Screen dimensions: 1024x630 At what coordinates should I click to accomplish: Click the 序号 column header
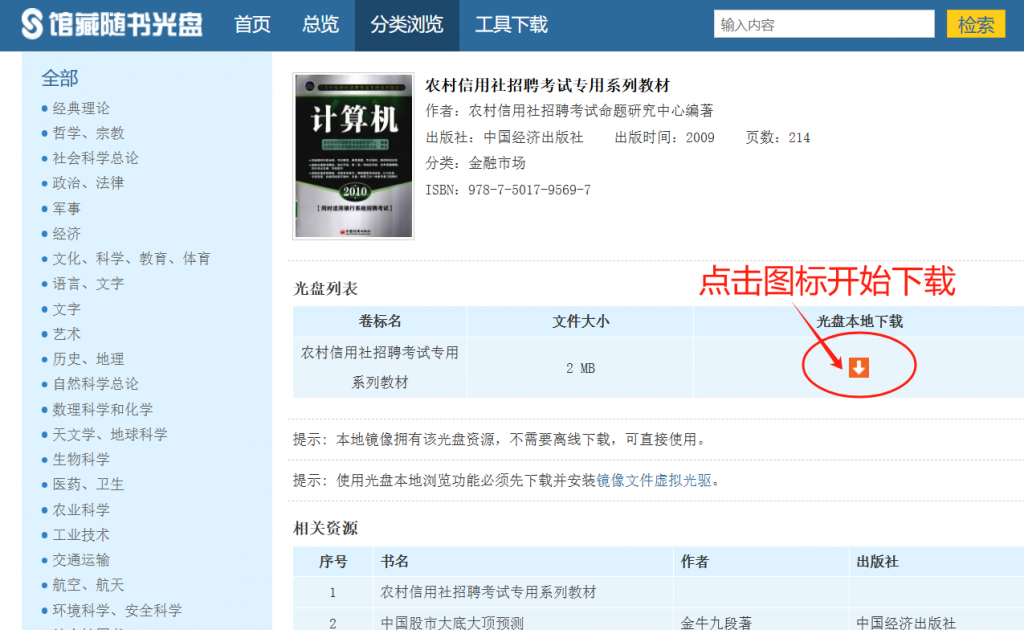[x=333, y=561]
